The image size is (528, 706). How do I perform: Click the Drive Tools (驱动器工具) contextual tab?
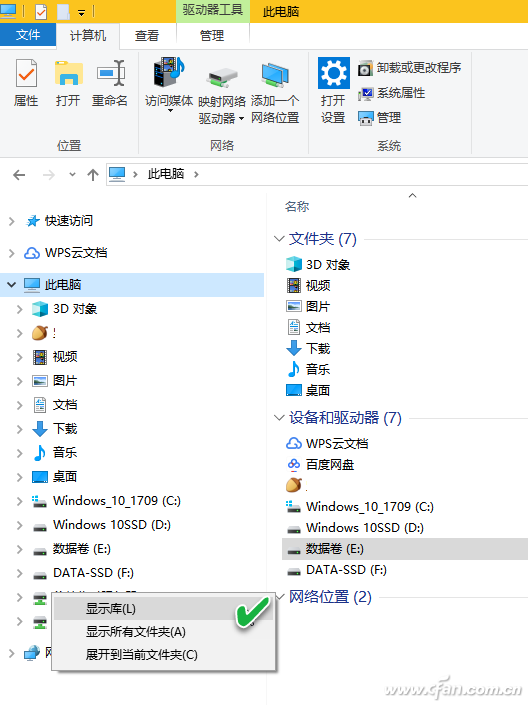point(212,10)
